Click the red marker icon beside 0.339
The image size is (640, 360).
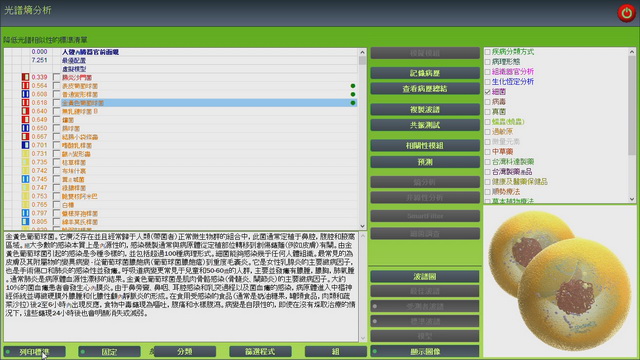click(25, 77)
